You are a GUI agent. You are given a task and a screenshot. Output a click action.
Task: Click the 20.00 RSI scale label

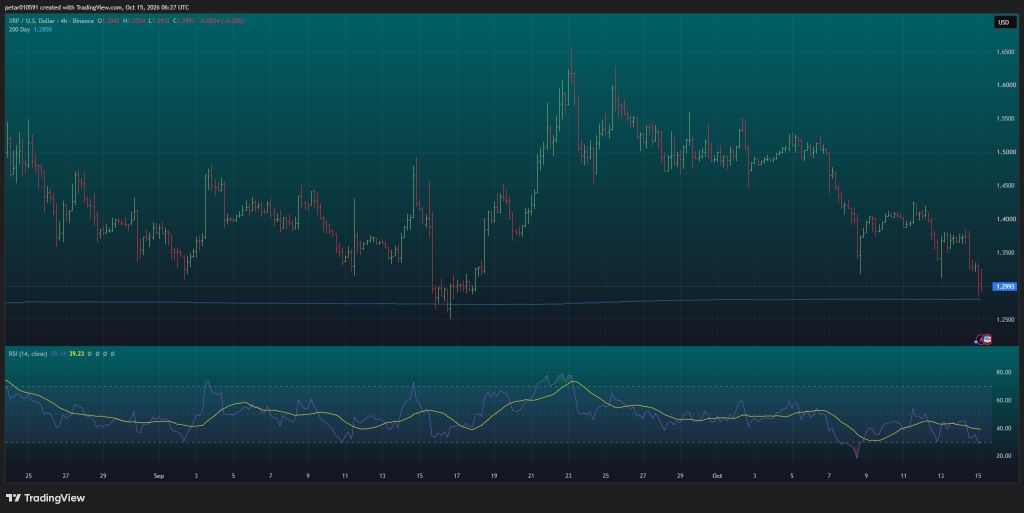(x=1004, y=456)
